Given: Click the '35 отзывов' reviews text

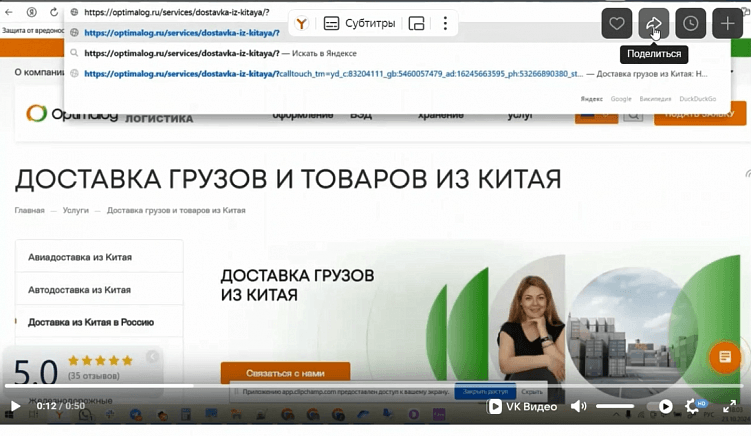Looking at the screenshot, I should click(94, 376).
